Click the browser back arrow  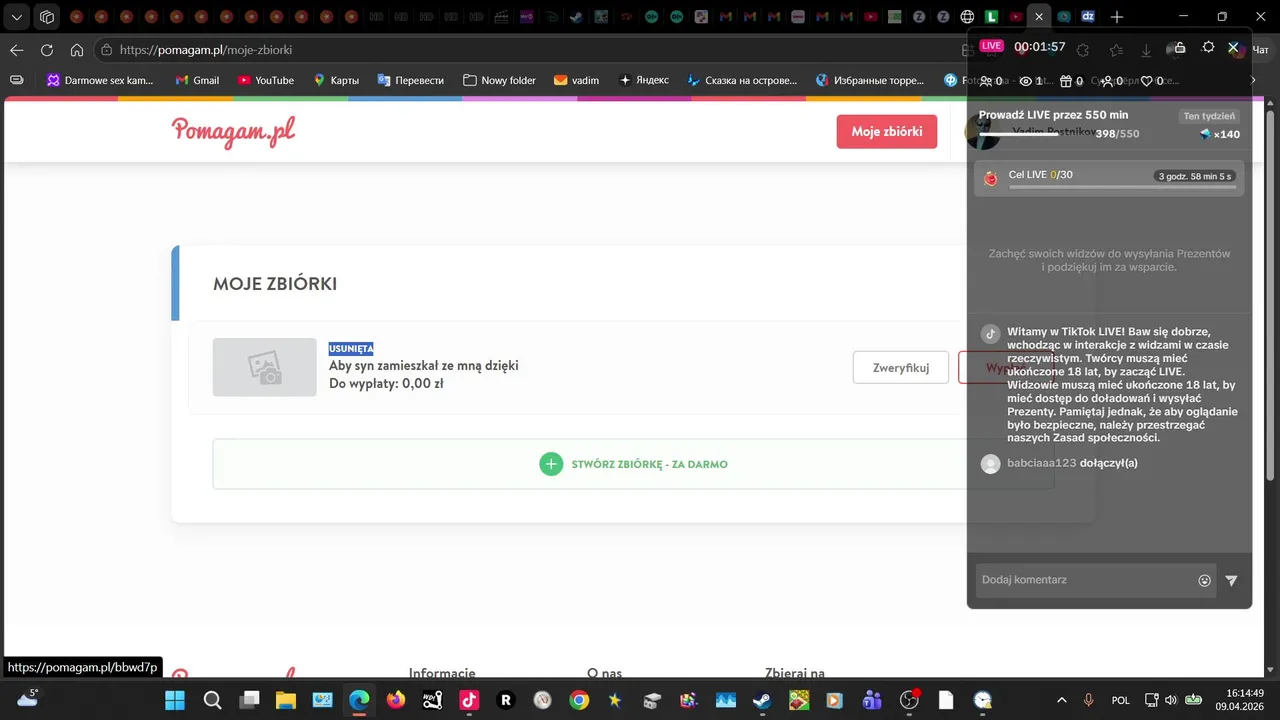pyautogui.click(x=16, y=50)
